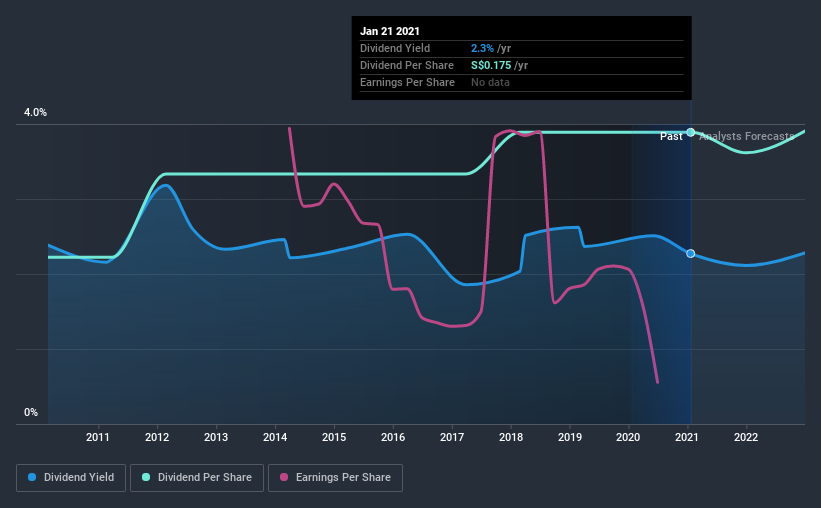821x508 pixels.
Task: Click the 0% y-axis label
Action: pyautogui.click(x=31, y=412)
